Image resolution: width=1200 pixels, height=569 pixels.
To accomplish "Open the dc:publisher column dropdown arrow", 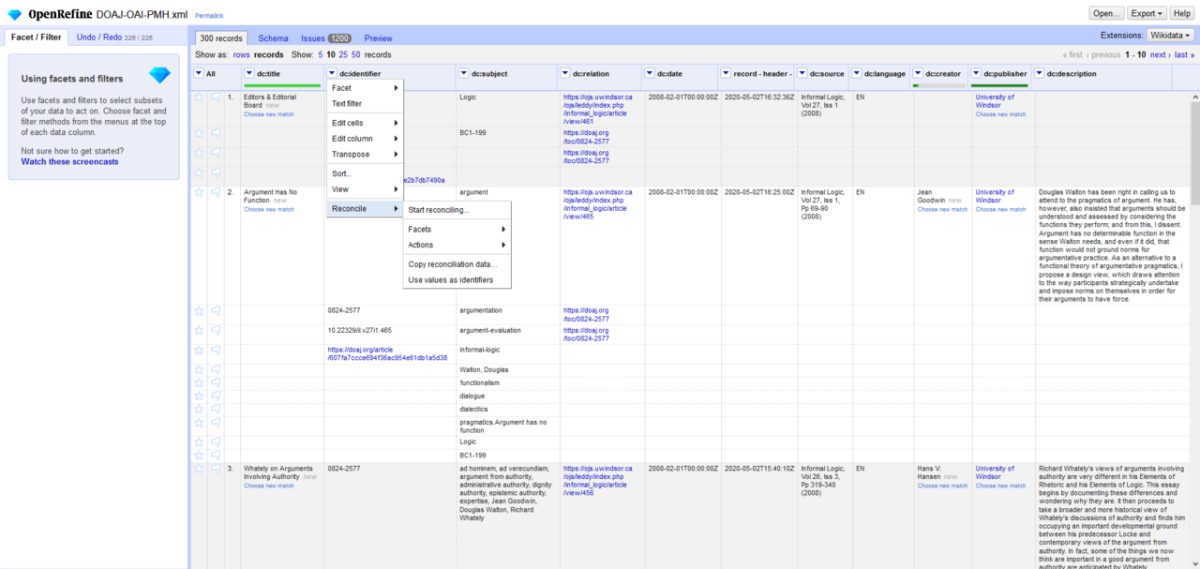I will pyautogui.click(x=976, y=74).
